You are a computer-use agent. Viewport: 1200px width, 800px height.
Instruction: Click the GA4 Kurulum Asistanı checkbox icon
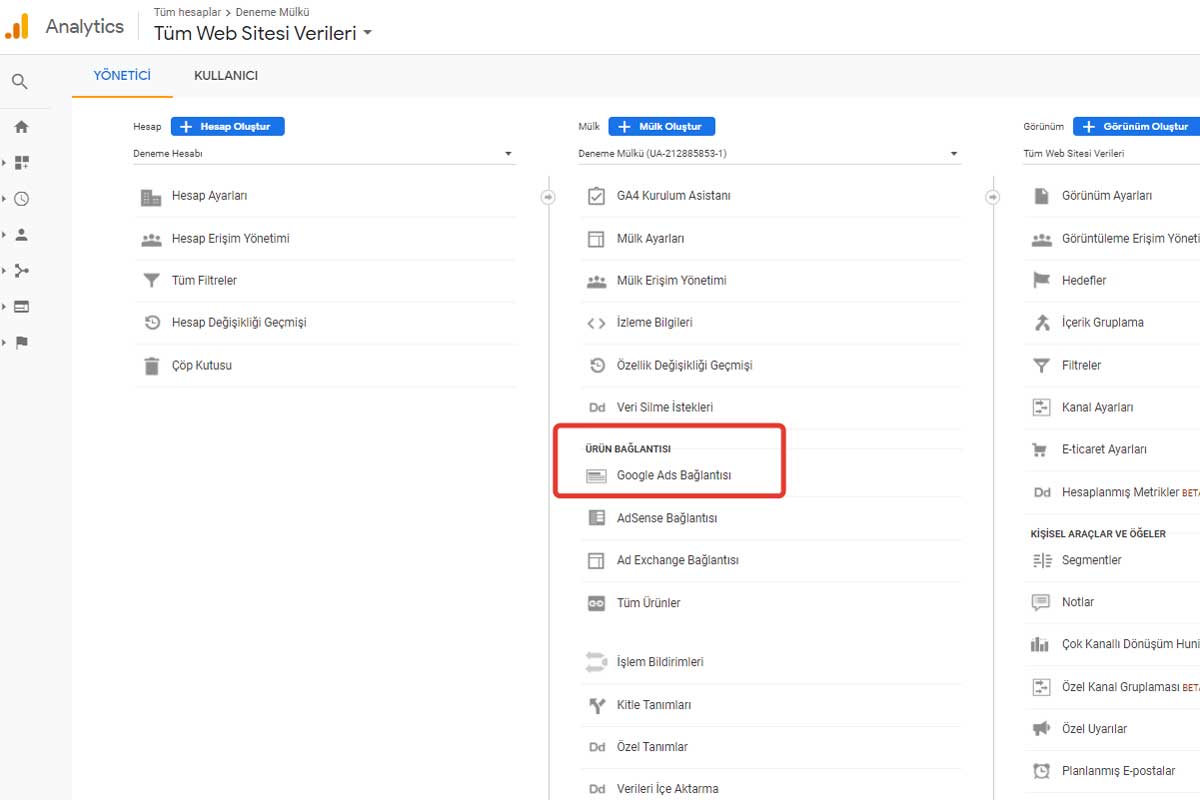(596, 196)
